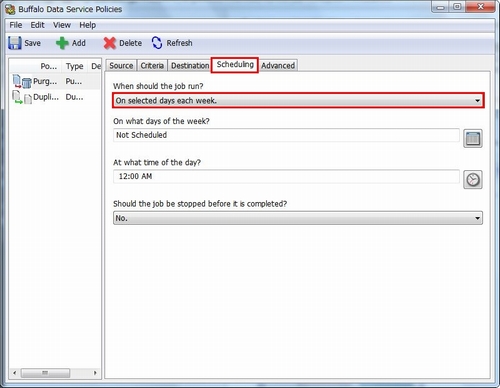Open the time-of-day clock picker icon
This screenshot has width=500, height=388.
point(473,180)
